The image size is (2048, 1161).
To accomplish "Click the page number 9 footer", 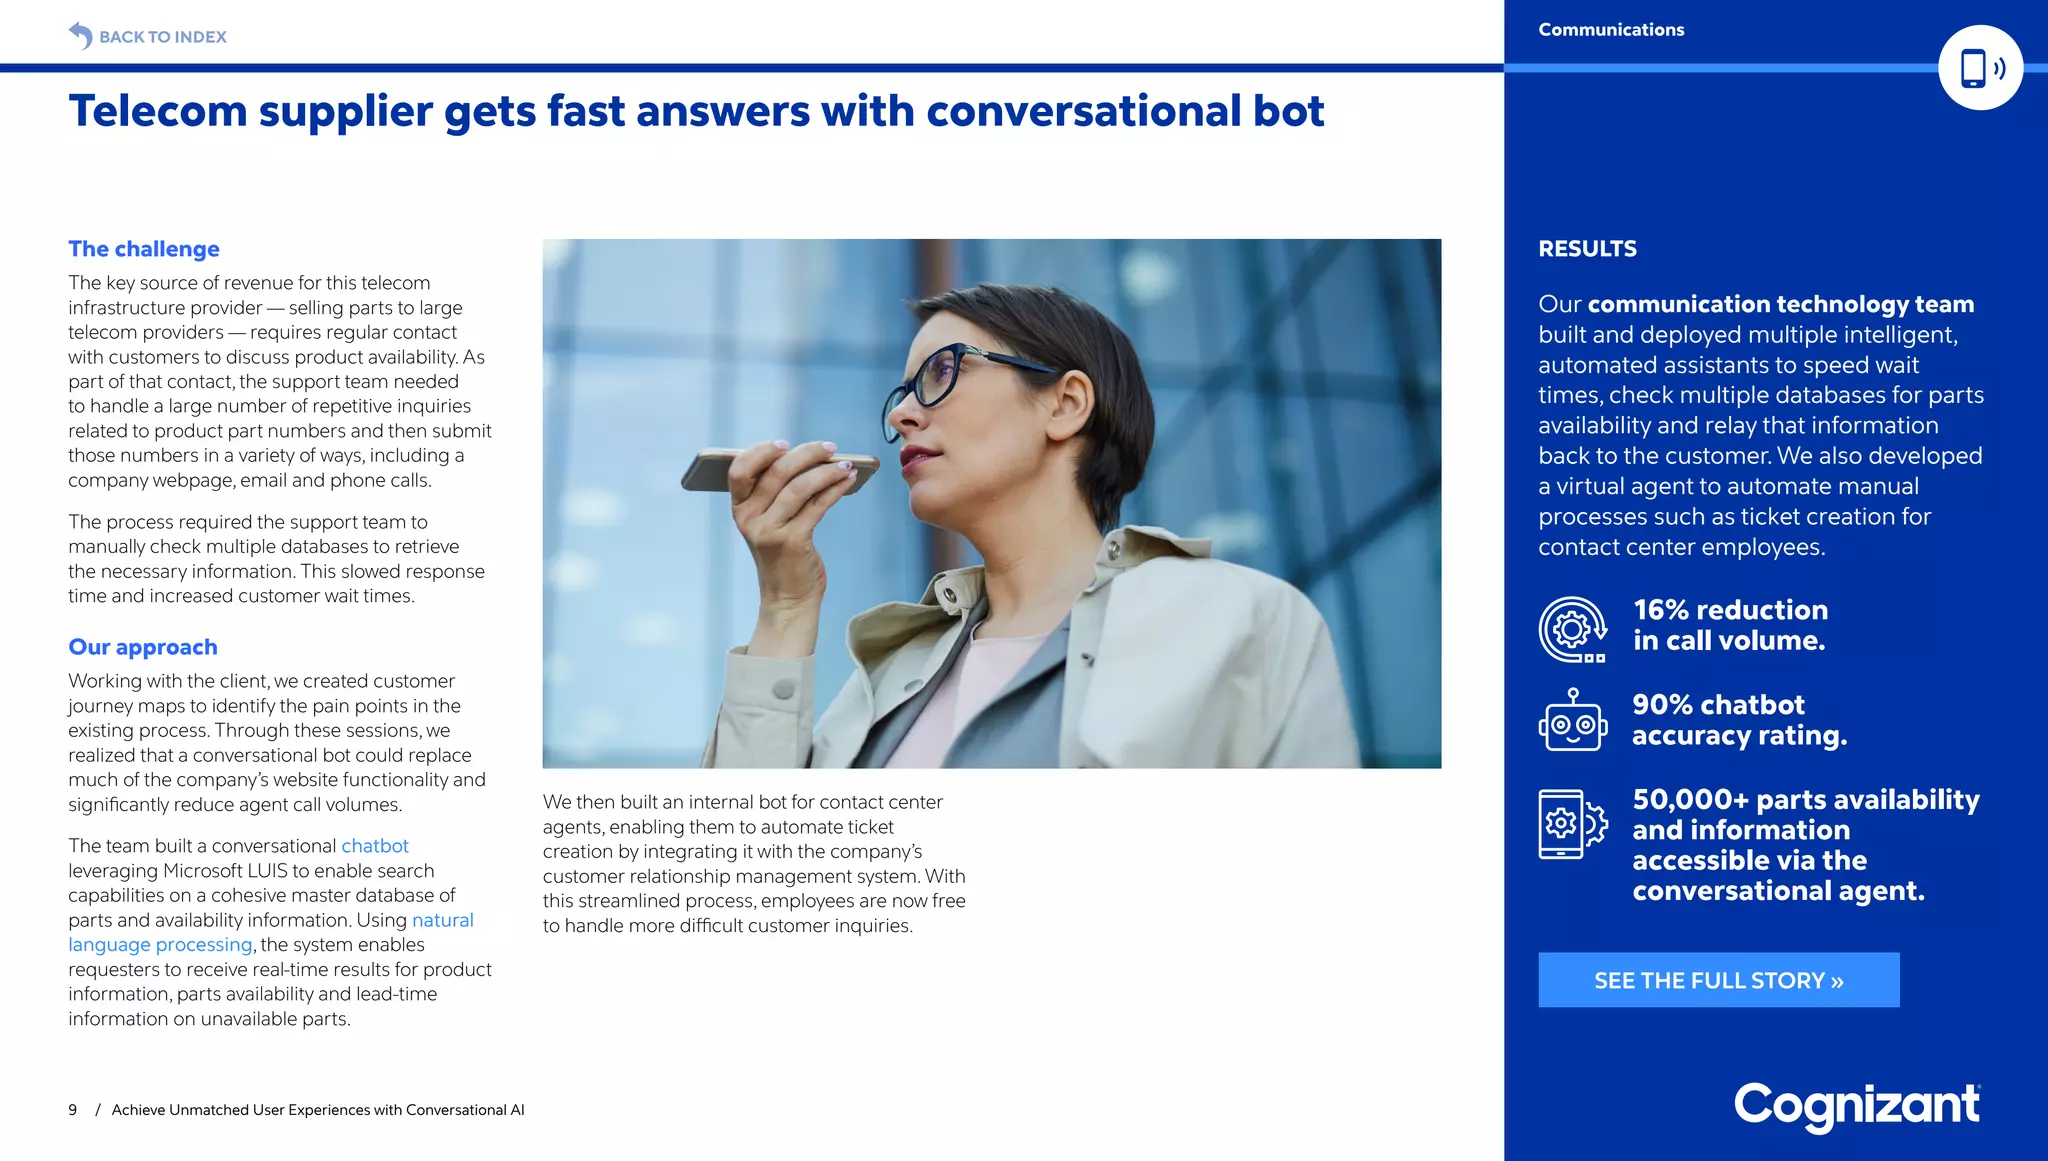I will pyautogui.click(x=73, y=1110).
